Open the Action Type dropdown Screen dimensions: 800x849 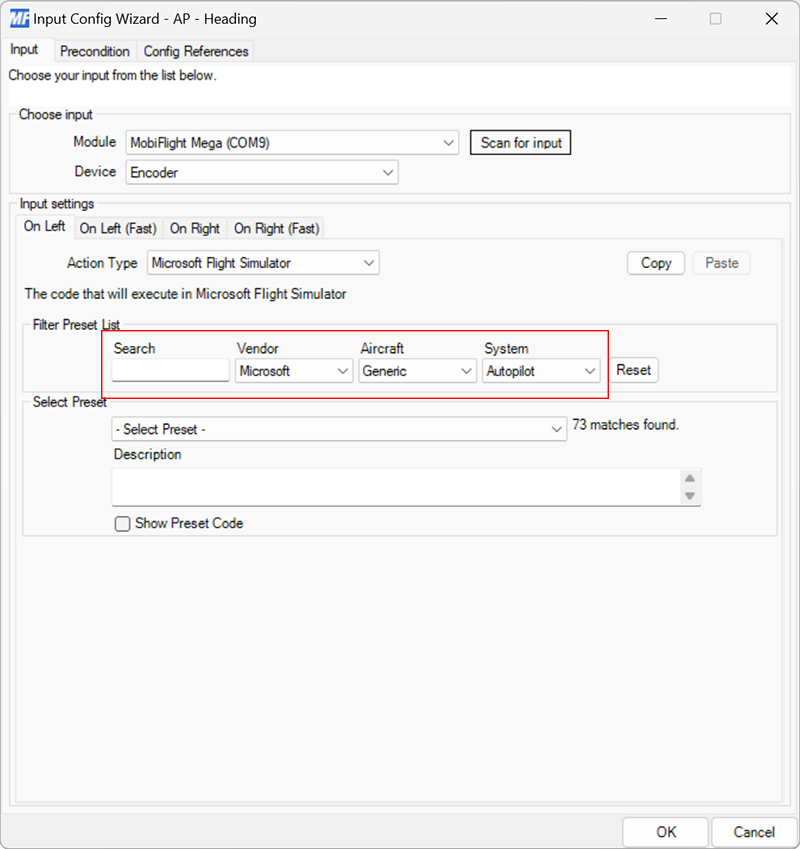(369, 262)
